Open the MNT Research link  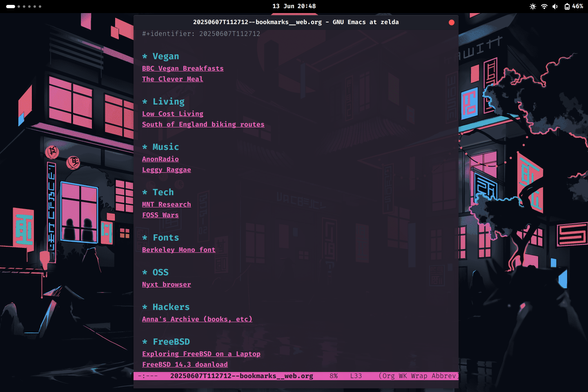pyautogui.click(x=166, y=204)
